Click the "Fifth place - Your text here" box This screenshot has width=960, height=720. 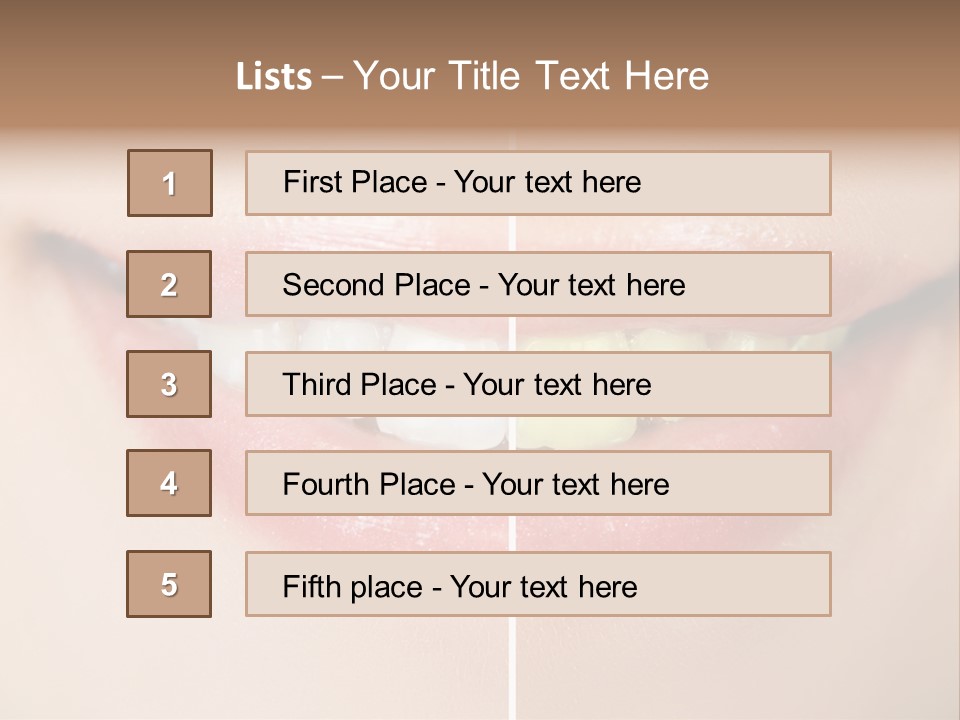coord(538,584)
